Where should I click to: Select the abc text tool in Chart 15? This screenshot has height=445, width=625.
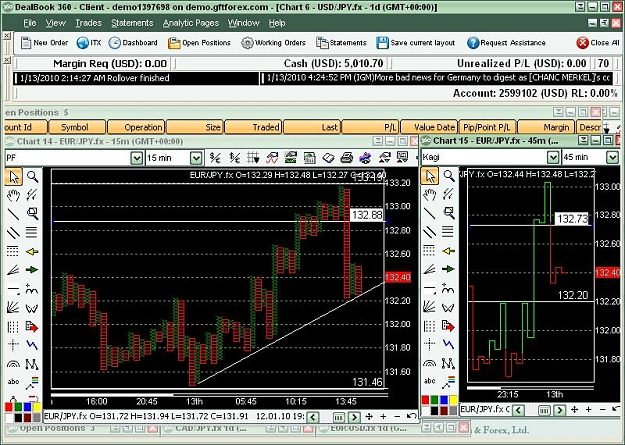[x=430, y=381]
